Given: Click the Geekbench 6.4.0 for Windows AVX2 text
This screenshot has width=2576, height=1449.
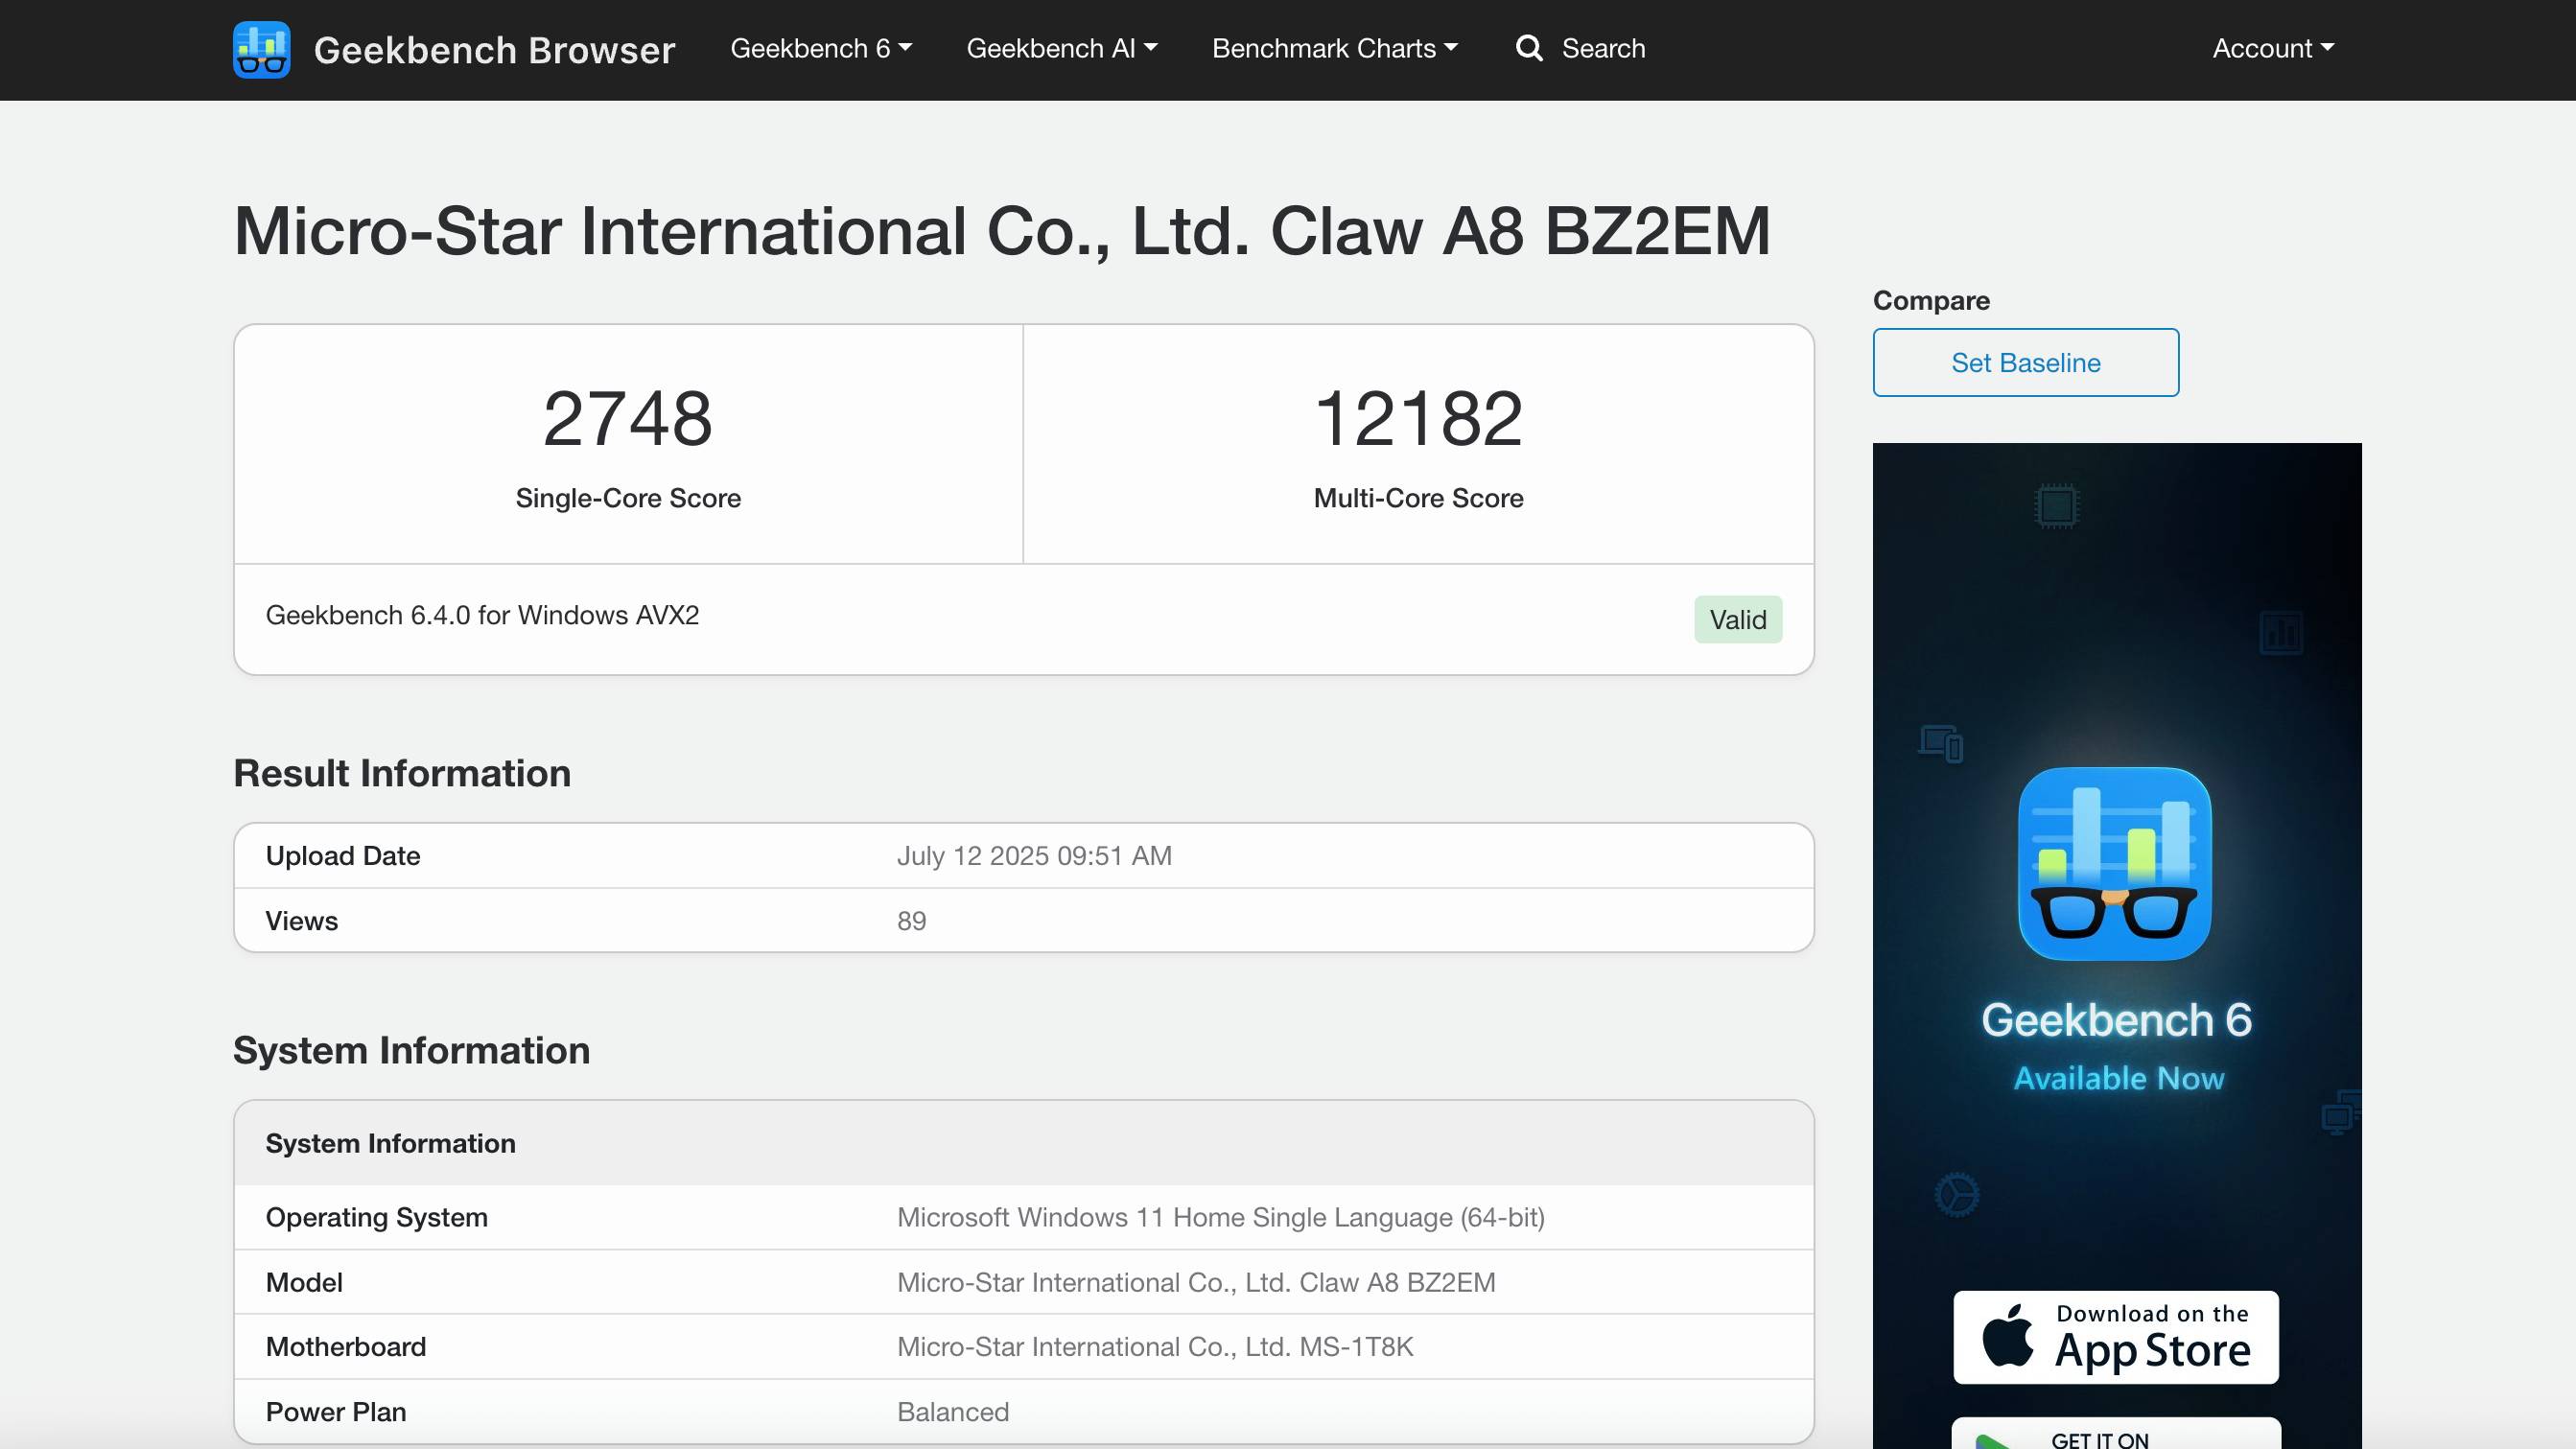Looking at the screenshot, I should [x=482, y=615].
